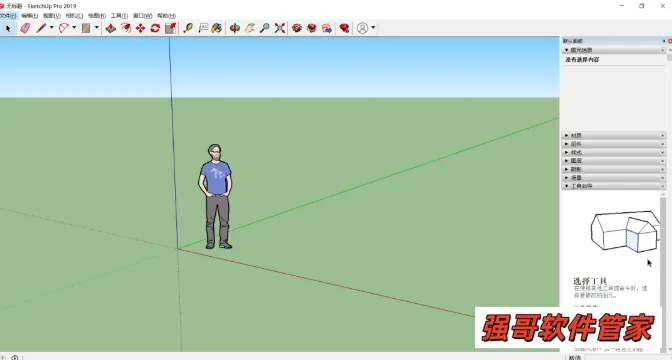672x360 pixels.
Task: Open shape tool dropdown arrow
Action: (x=97, y=28)
